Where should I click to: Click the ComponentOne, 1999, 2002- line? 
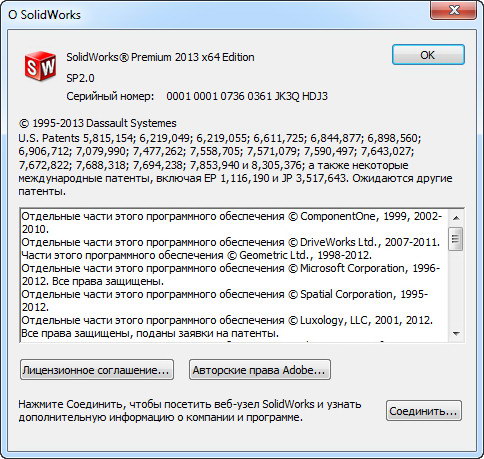tap(232, 216)
